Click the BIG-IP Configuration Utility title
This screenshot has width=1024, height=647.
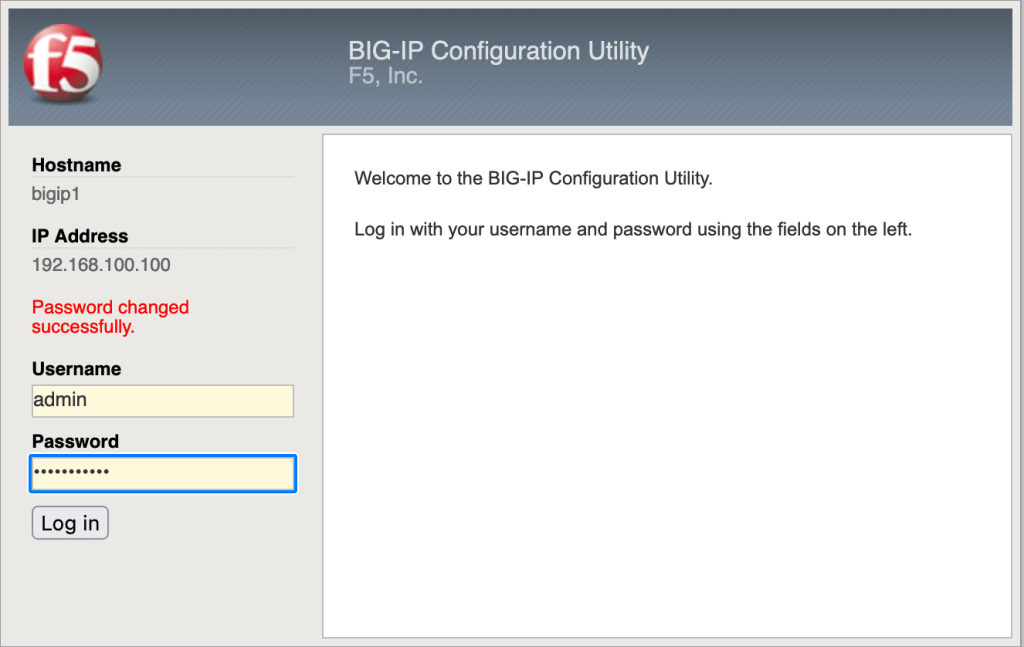click(498, 51)
